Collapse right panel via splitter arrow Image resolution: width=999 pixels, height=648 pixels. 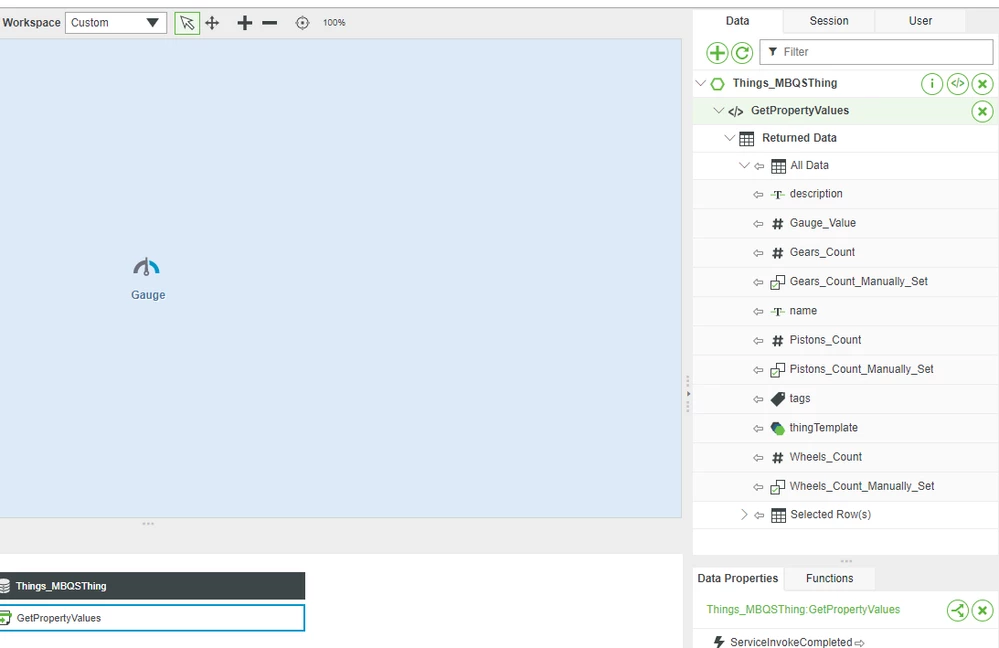[x=687, y=394]
